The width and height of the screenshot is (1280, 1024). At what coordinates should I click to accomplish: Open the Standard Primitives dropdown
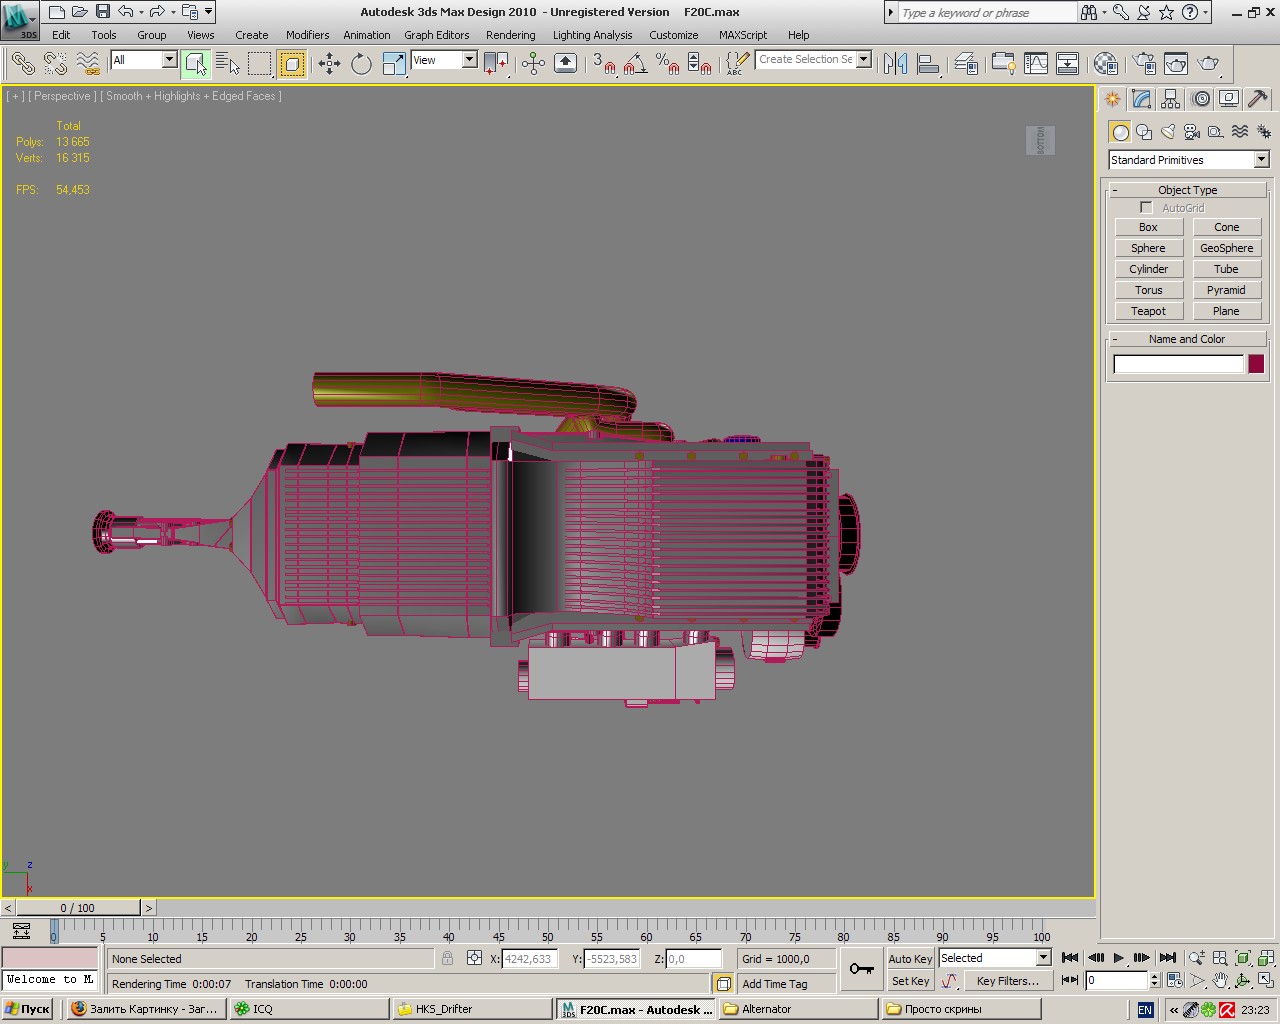click(1261, 160)
